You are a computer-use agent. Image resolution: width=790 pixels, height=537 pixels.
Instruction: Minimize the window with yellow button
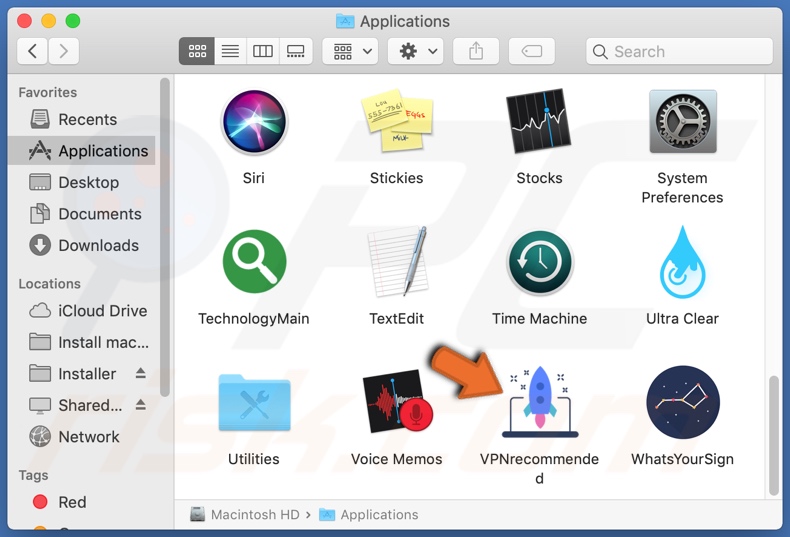[x=48, y=21]
